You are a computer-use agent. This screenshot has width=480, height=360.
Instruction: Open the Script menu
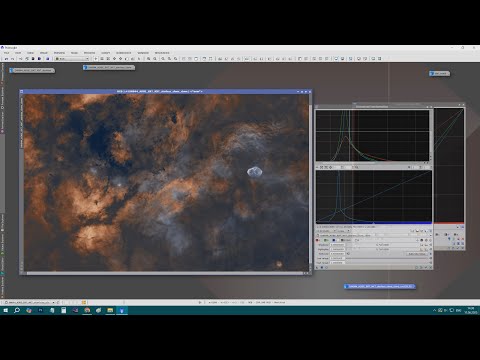pyautogui.click(x=106, y=53)
